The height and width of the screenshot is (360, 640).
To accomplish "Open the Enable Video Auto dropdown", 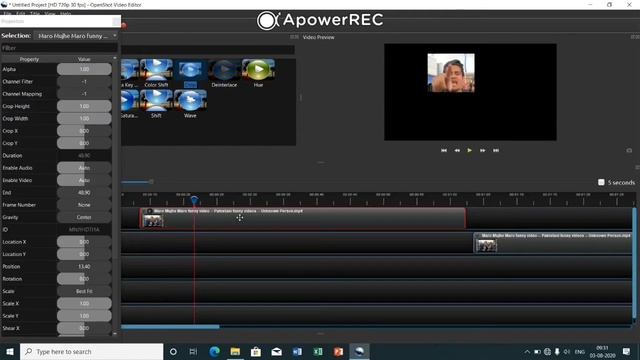I will (84, 180).
